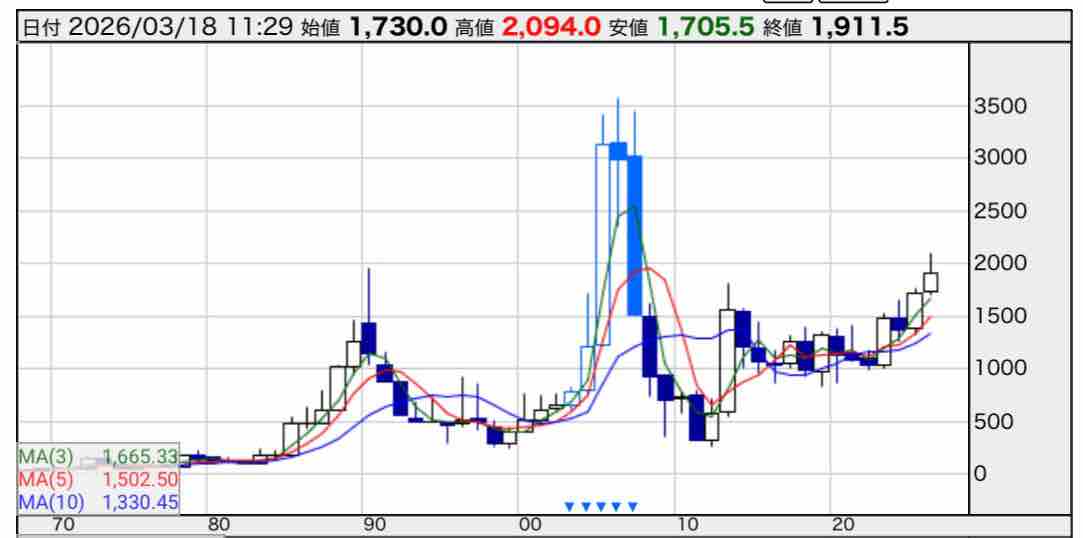The width and height of the screenshot is (1083, 538).
Task: Jump to the 70 mark on time axis
Action: [x=63, y=524]
